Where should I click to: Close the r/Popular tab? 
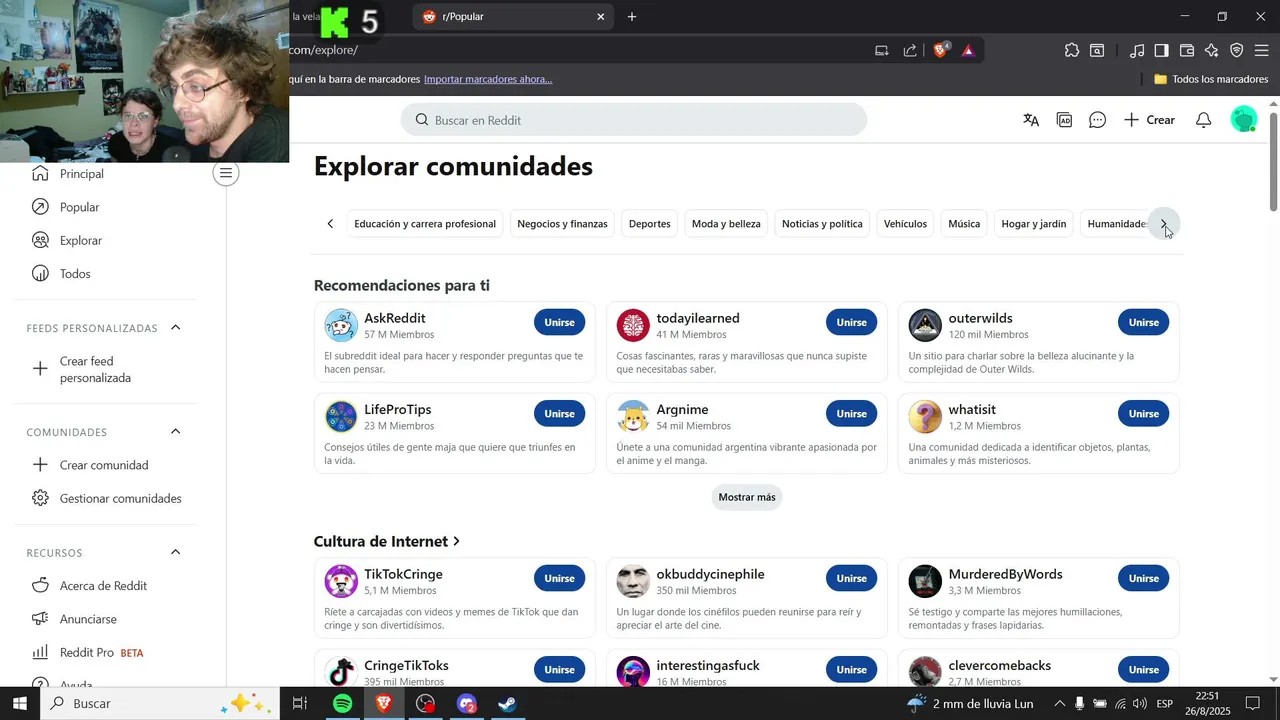point(601,17)
